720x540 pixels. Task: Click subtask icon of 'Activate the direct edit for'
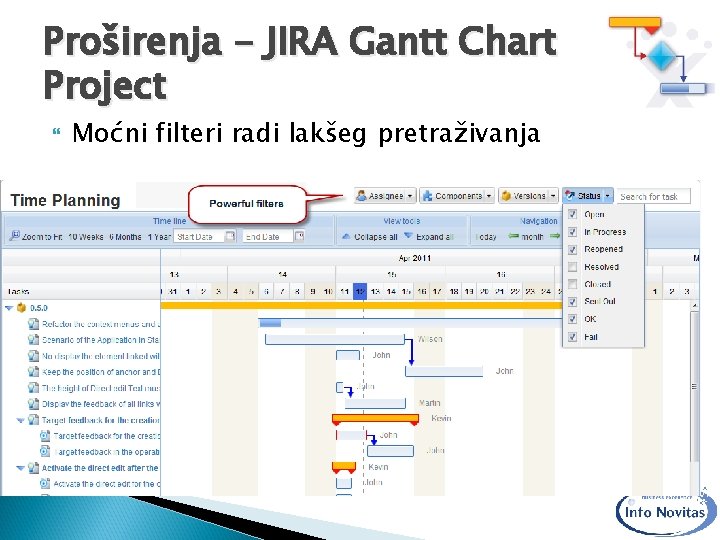[x=45, y=484]
